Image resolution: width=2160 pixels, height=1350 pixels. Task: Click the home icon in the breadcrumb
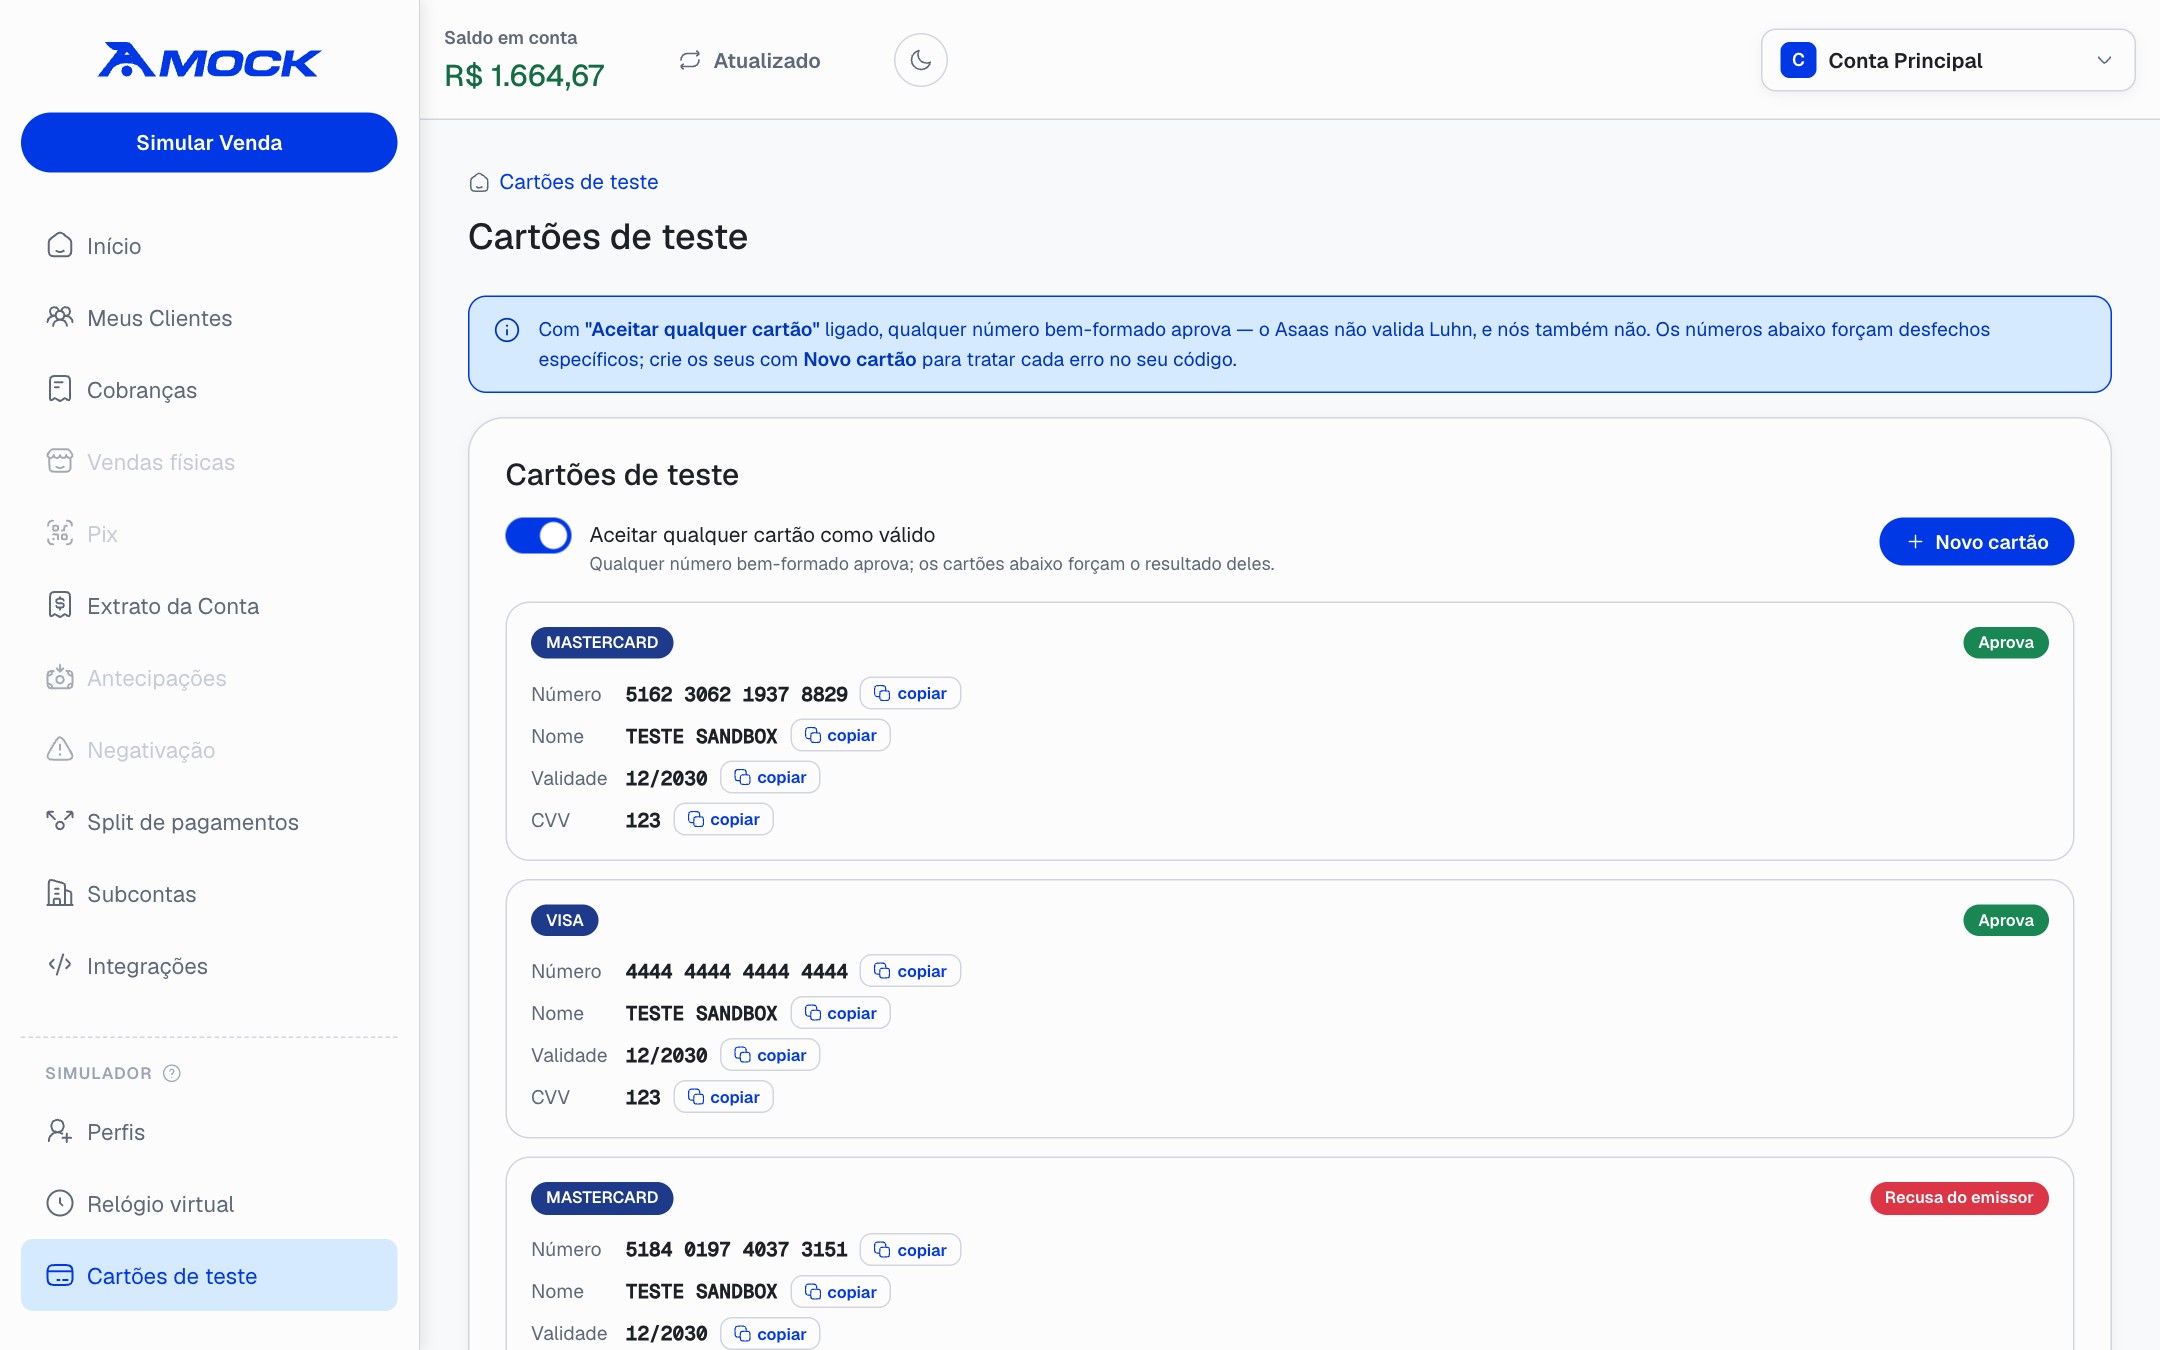click(479, 182)
